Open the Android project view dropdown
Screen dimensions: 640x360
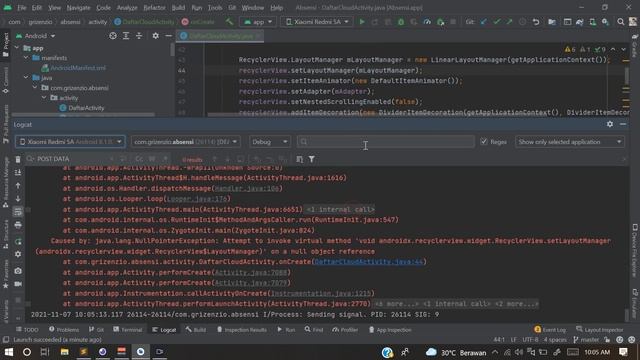[36, 36]
